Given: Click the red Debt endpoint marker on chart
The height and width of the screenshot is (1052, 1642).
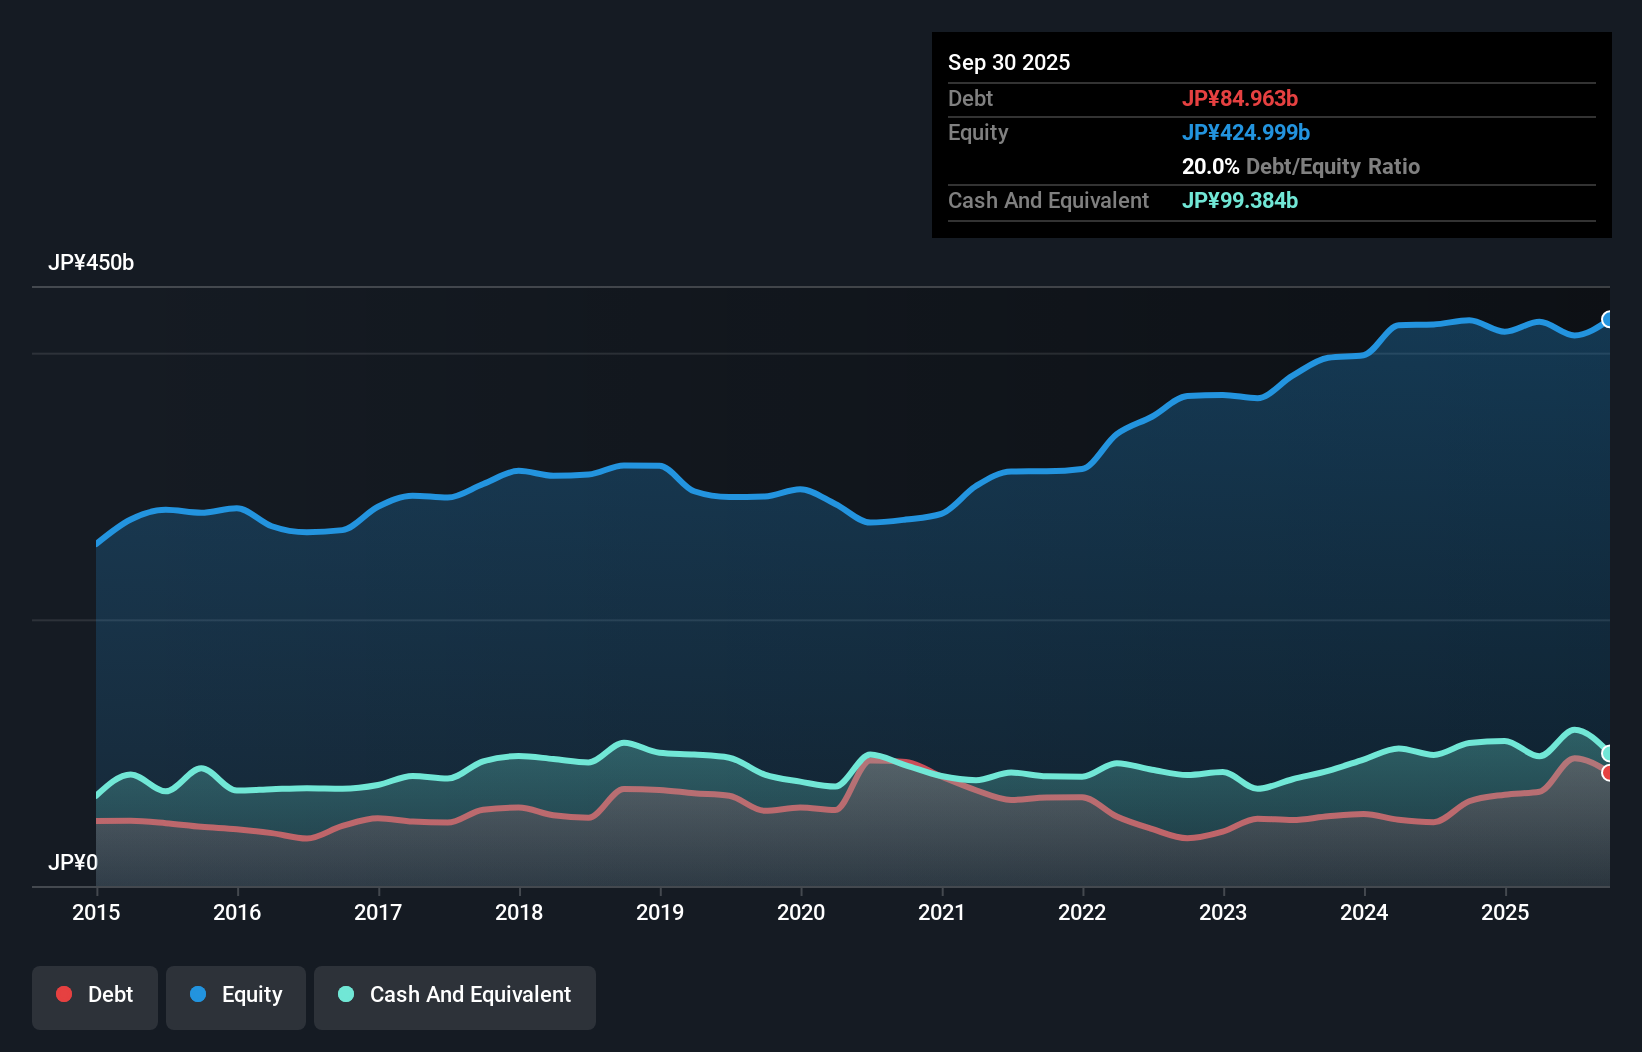Looking at the screenshot, I should point(1608,772).
